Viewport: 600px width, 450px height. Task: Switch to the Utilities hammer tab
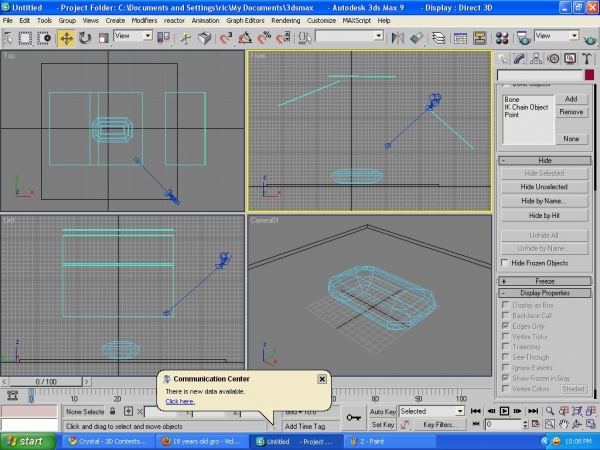pos(587,59)
